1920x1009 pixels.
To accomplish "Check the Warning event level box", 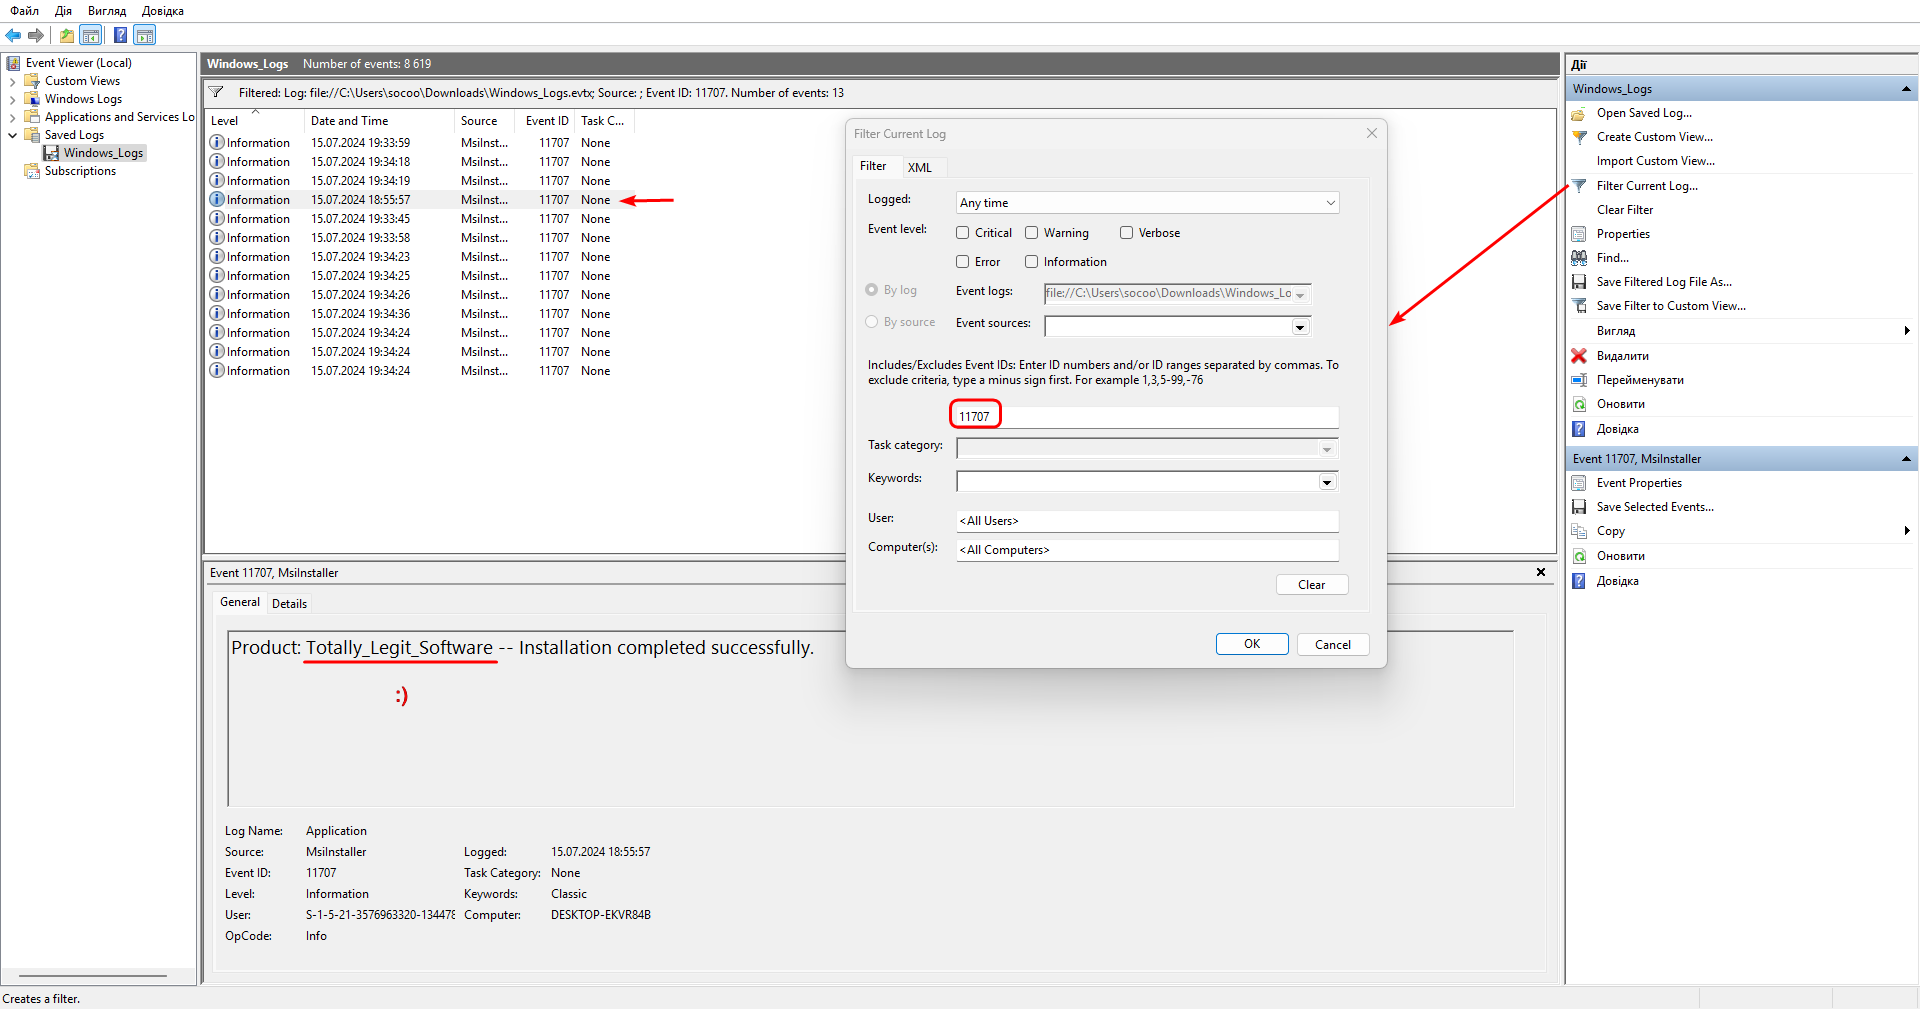I will 1032,233.
